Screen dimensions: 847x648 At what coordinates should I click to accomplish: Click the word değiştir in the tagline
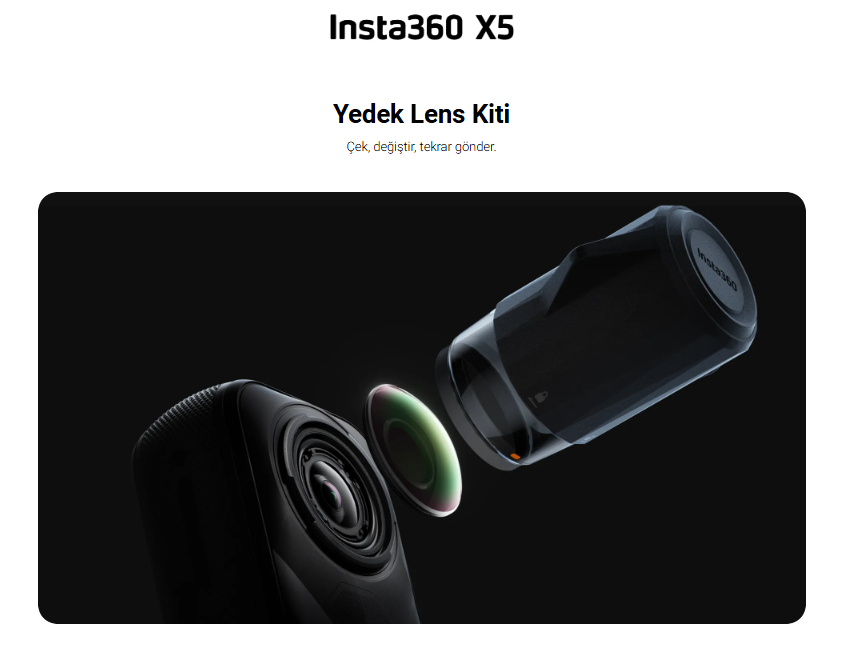395,147
